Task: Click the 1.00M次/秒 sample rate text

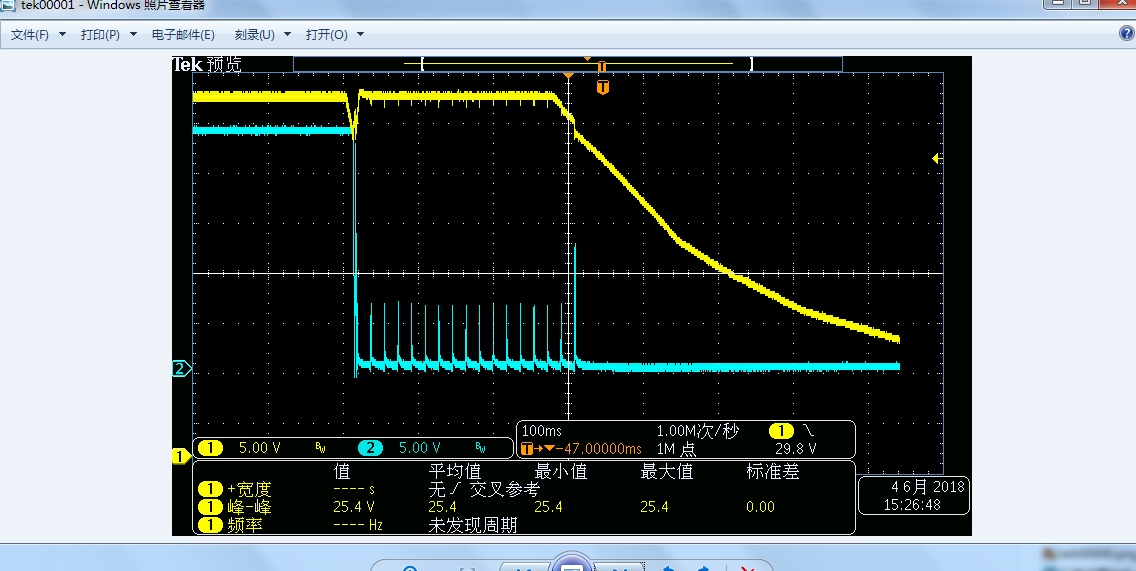Action: (697, 431)
